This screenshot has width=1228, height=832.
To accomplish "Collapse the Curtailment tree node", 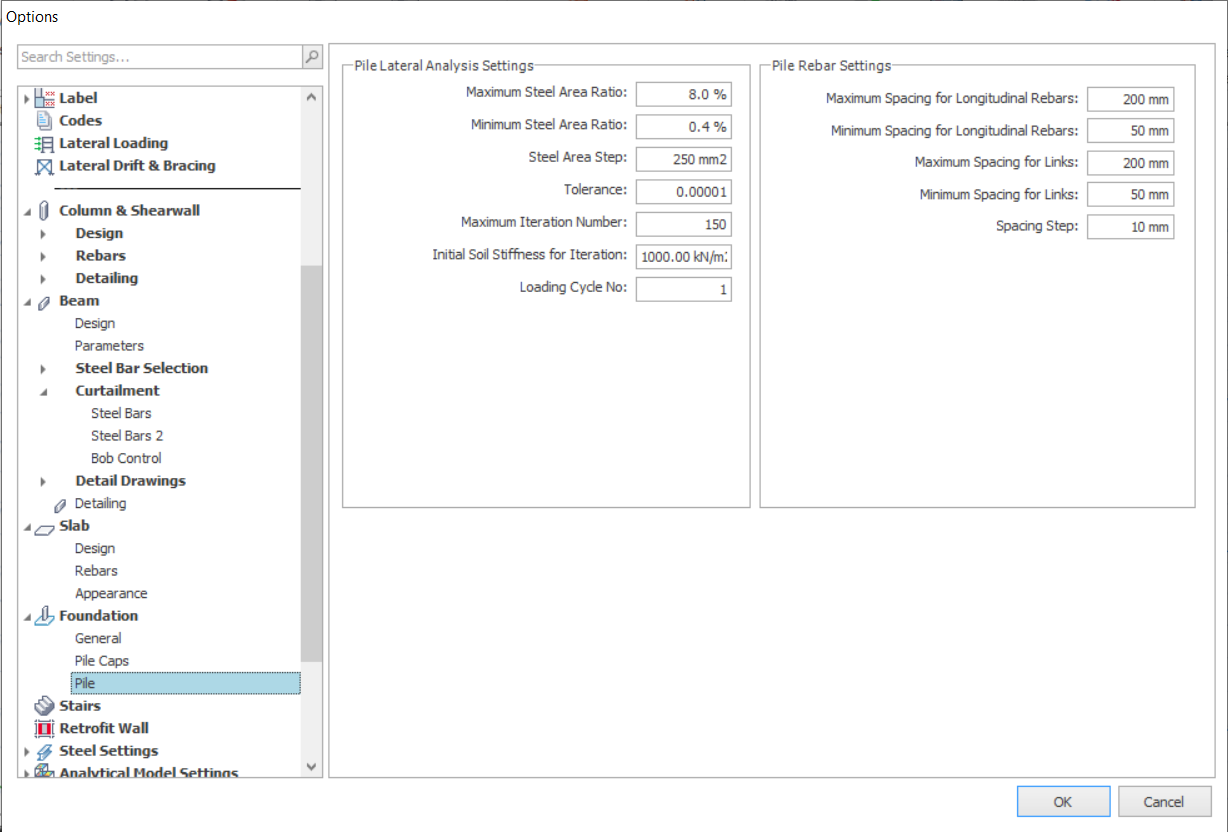I will pyautogui.click(x=43, y=391).
